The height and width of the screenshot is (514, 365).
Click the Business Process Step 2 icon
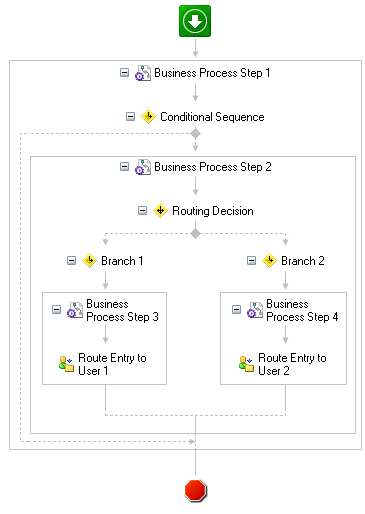[x=143, y=167]
